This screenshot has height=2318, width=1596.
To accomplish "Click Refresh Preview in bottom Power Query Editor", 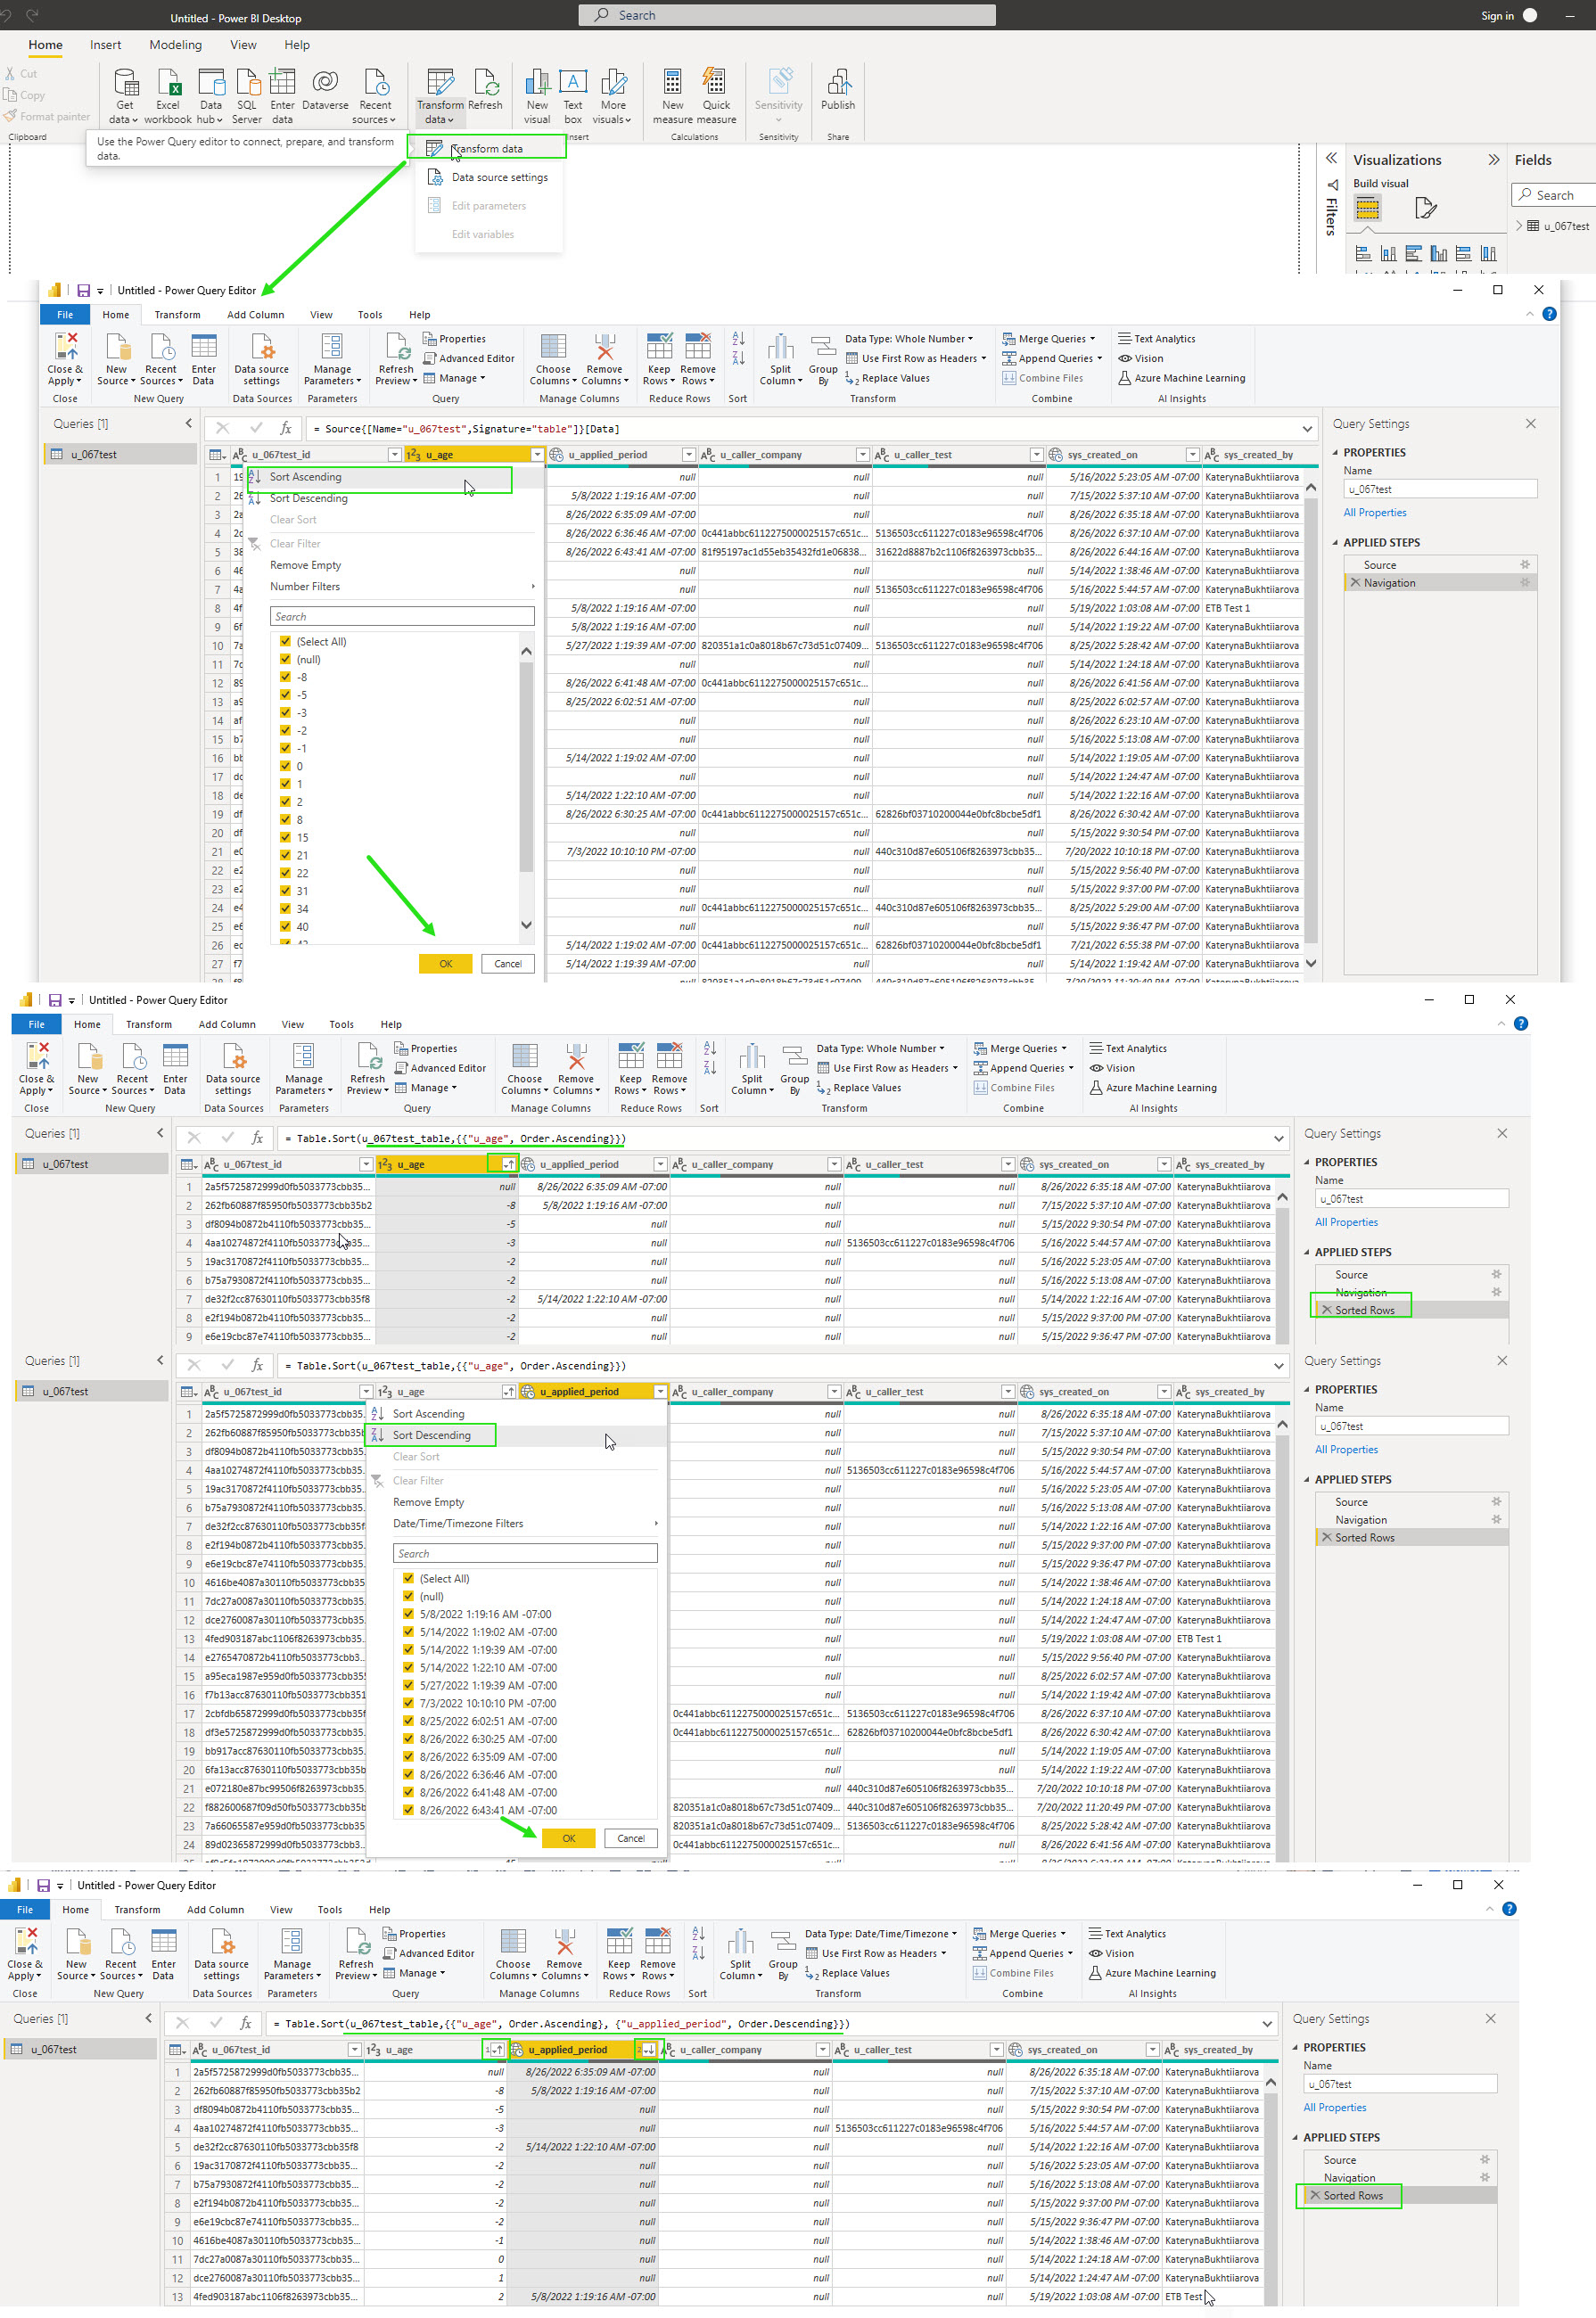I will [356, 1956].
